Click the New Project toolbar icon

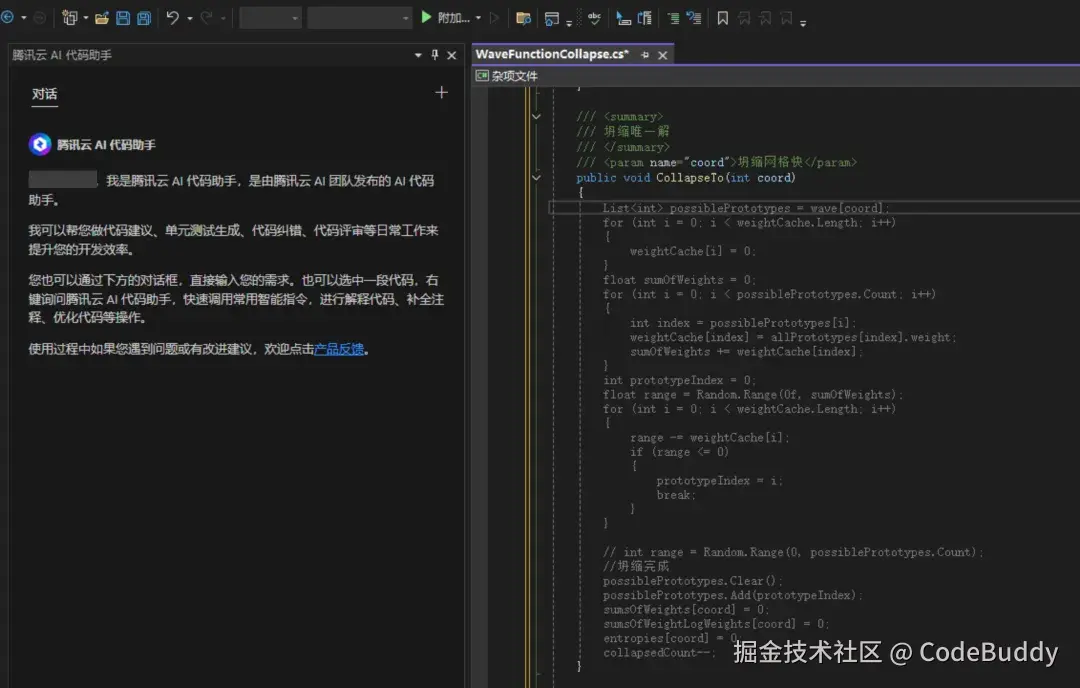(71, 18)
